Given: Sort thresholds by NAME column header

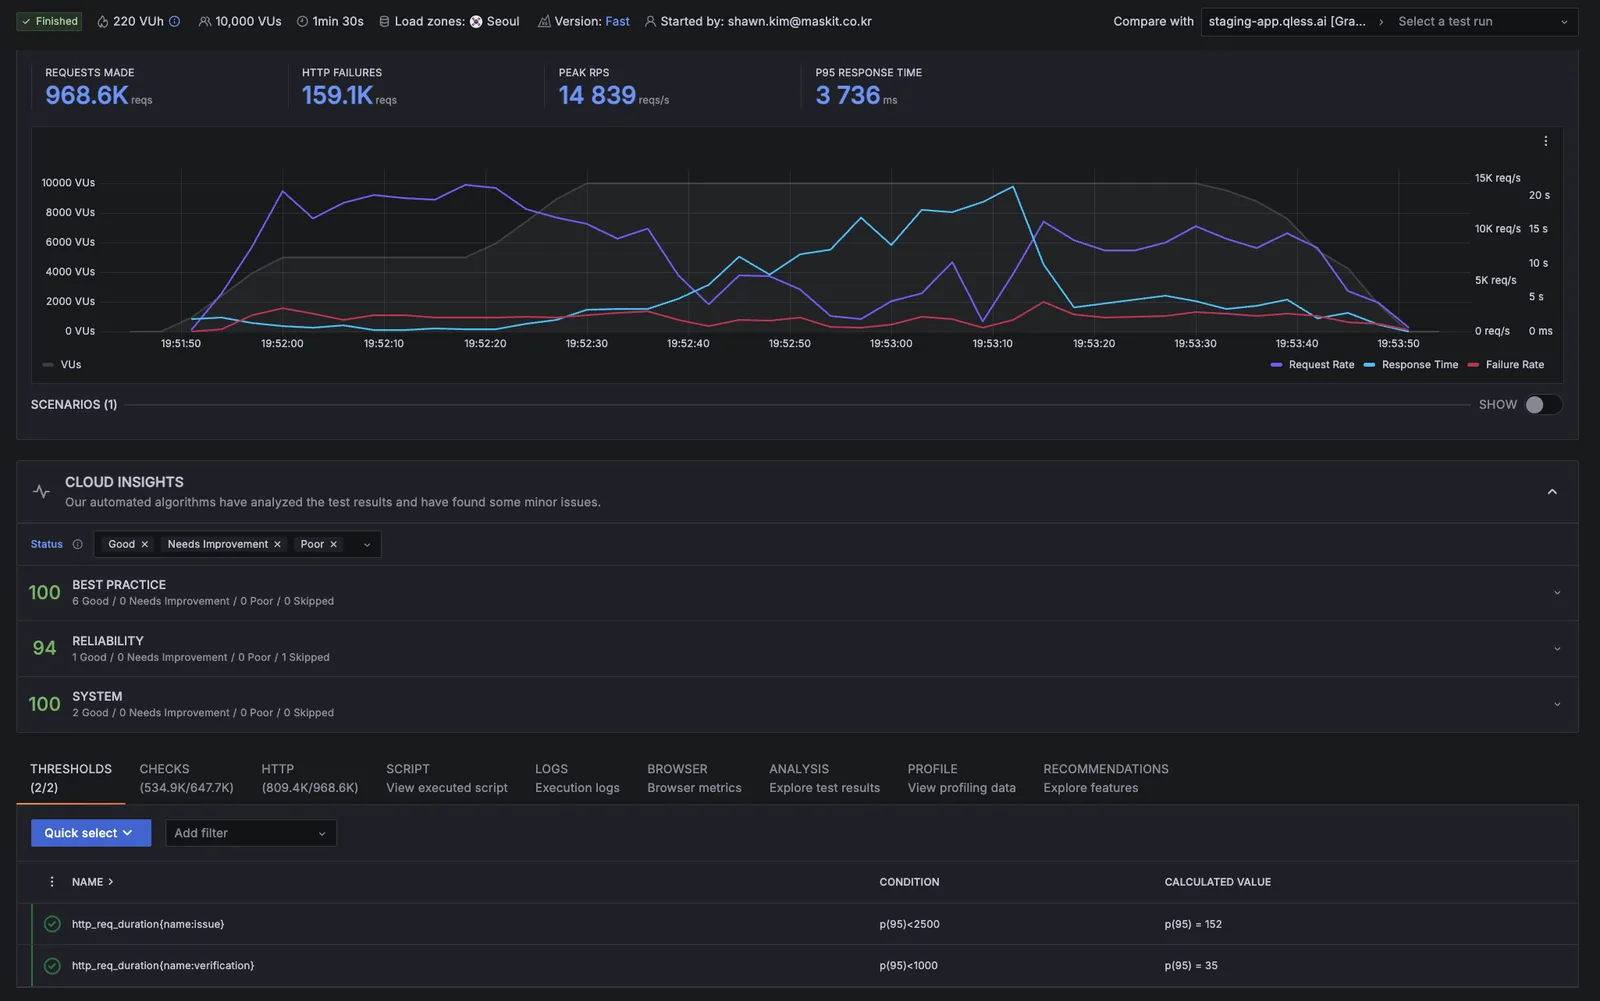Looking at the screenshot, I should [x=92, y=882].
